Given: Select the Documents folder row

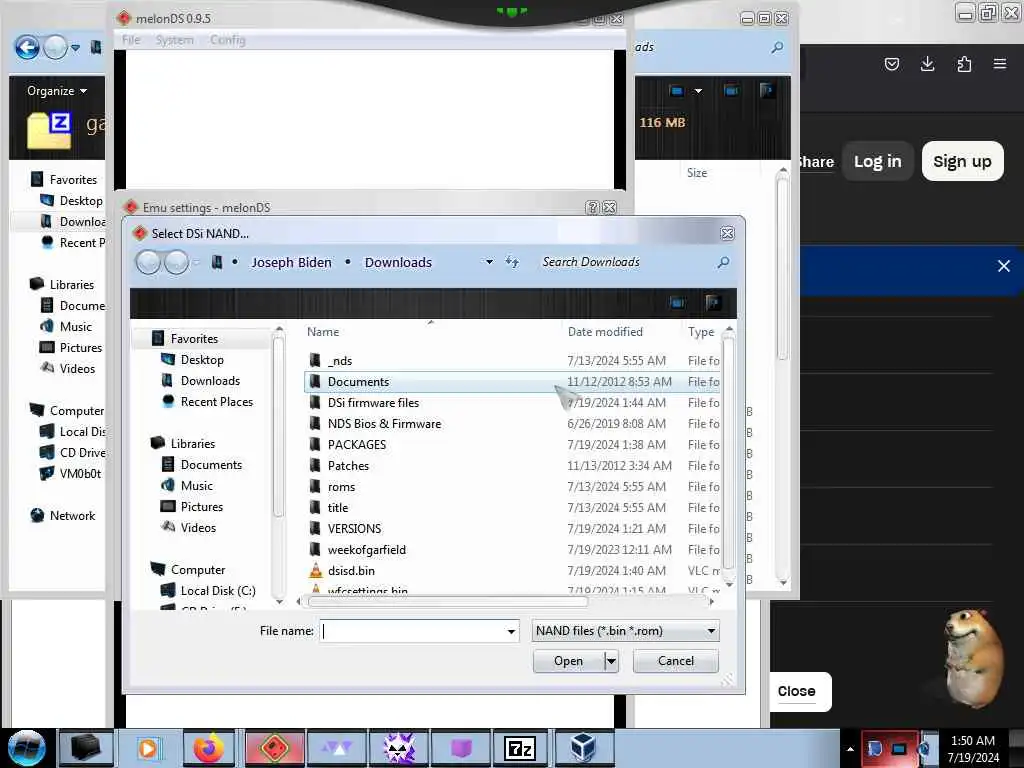Looking at the screenshot, I should [513, 381].
